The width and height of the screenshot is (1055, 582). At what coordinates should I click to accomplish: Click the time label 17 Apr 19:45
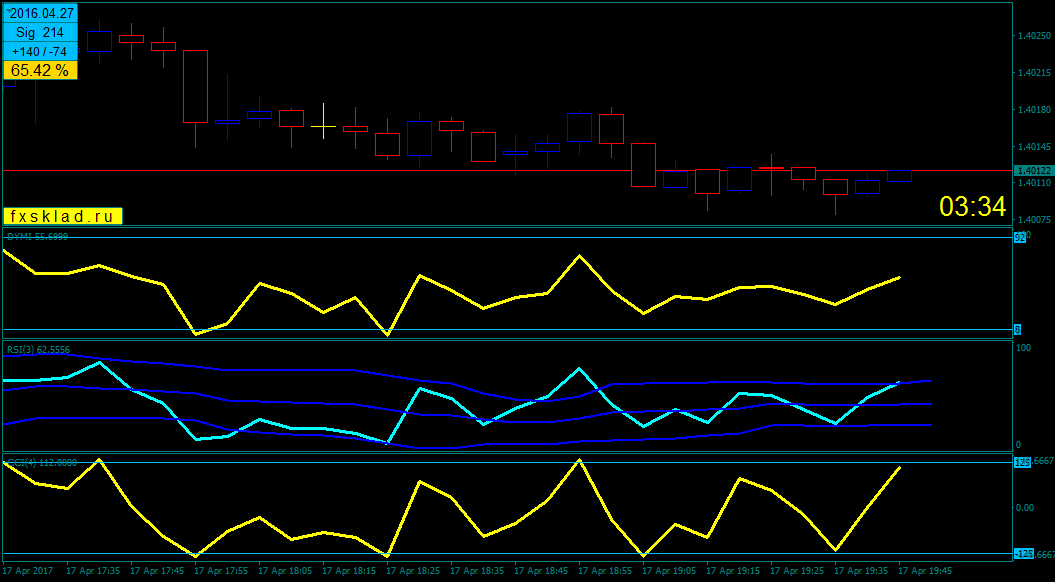[x=925, y=571]
